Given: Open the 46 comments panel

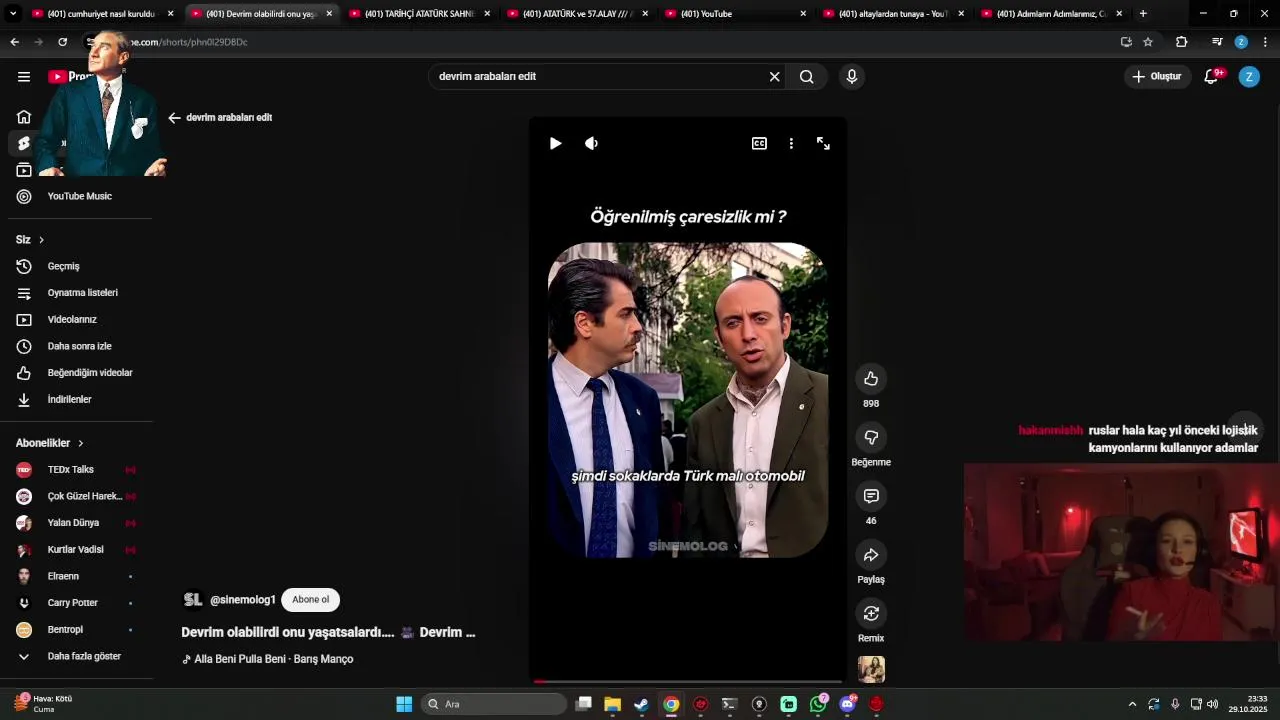Looking at the screenshot, I should pyautogui.click(x=871, y=496).
